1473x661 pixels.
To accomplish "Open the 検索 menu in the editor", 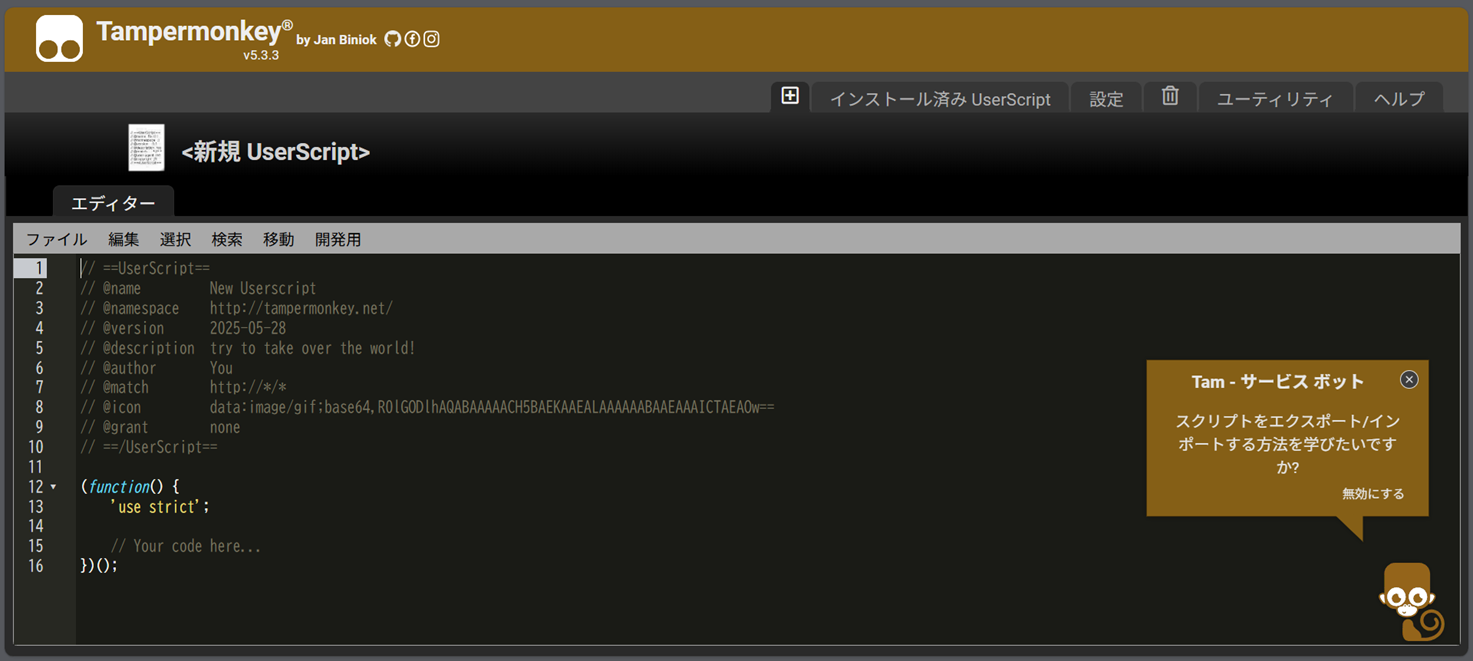I will click(x=226, y=239).
